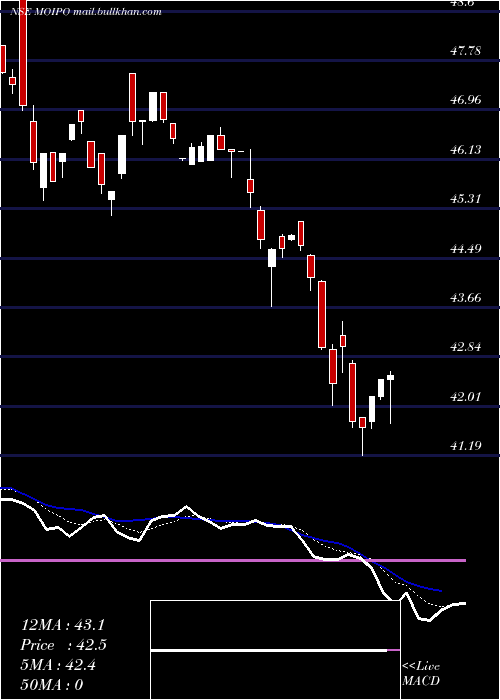500x700 pixels.
Task: Click the 43.66 price axis label
Action: [x=465, y=297]
